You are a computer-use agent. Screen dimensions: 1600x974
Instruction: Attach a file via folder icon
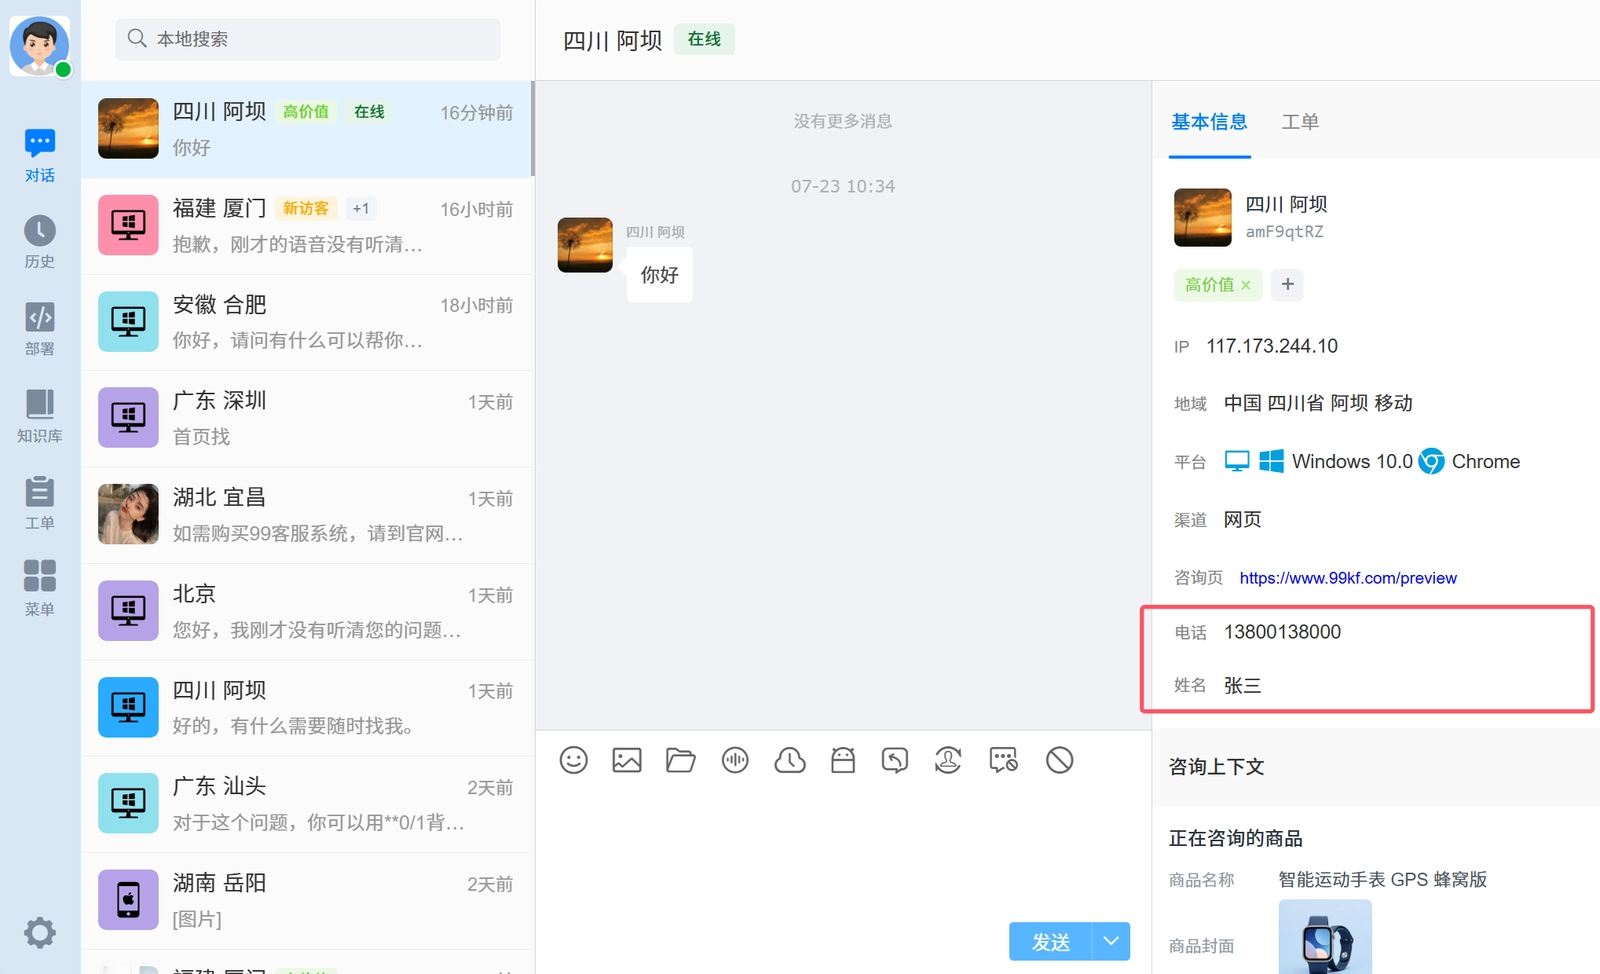tap(681, 760)
